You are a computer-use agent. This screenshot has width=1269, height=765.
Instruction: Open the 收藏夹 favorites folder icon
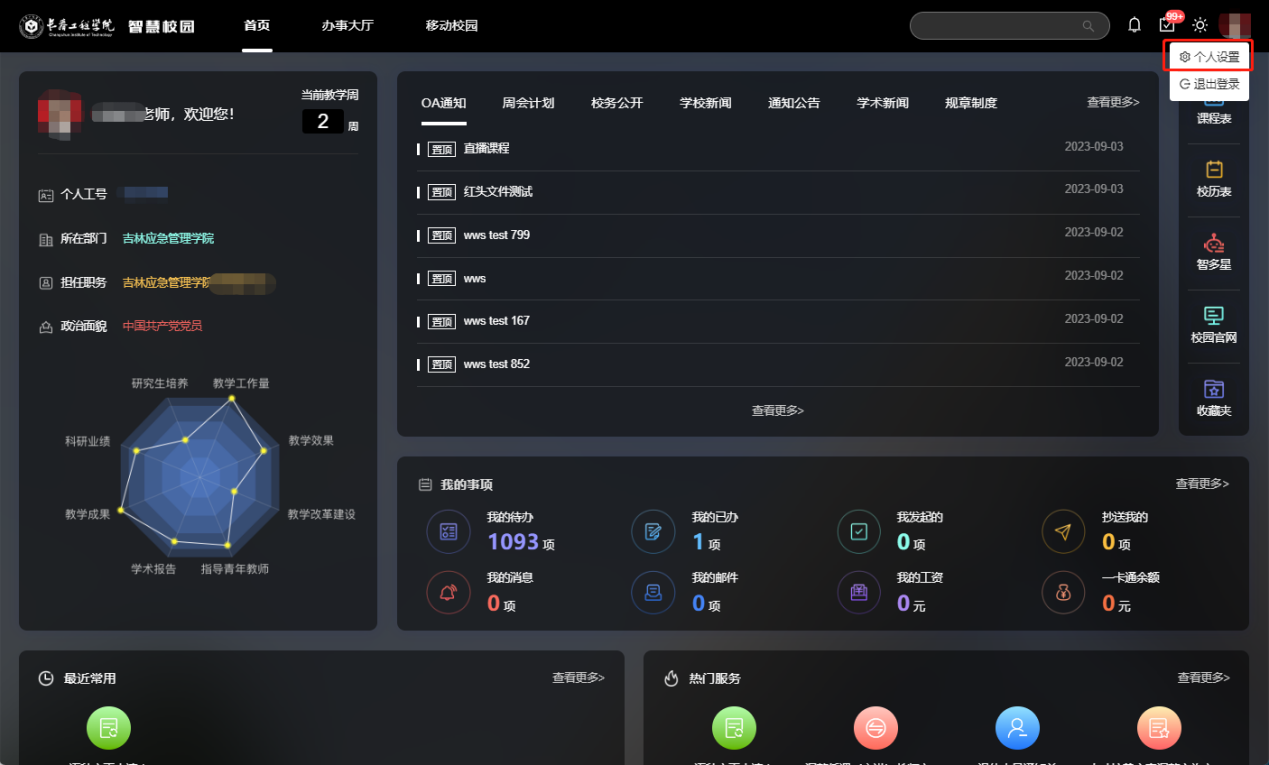click(1214, 389)
